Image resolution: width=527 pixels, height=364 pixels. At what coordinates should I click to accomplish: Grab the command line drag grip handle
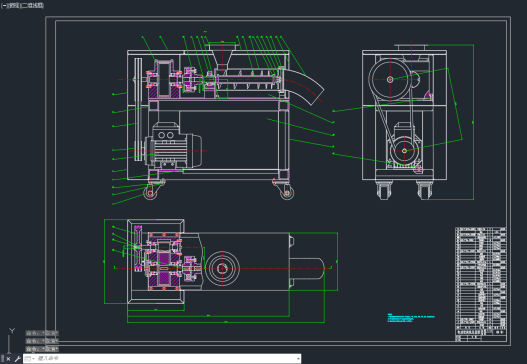coord(3,359)
